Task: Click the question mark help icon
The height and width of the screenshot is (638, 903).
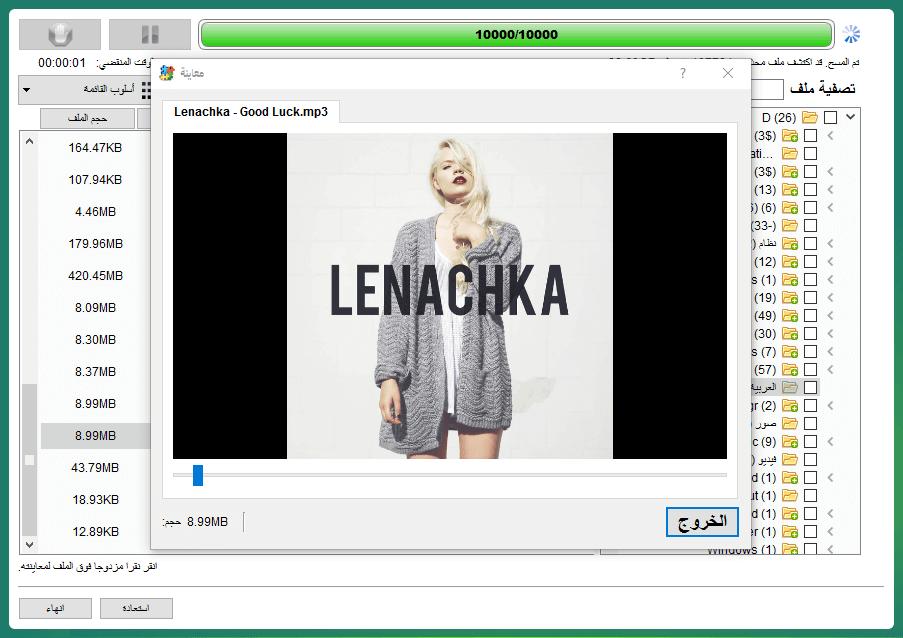Action: click(682, 73)
